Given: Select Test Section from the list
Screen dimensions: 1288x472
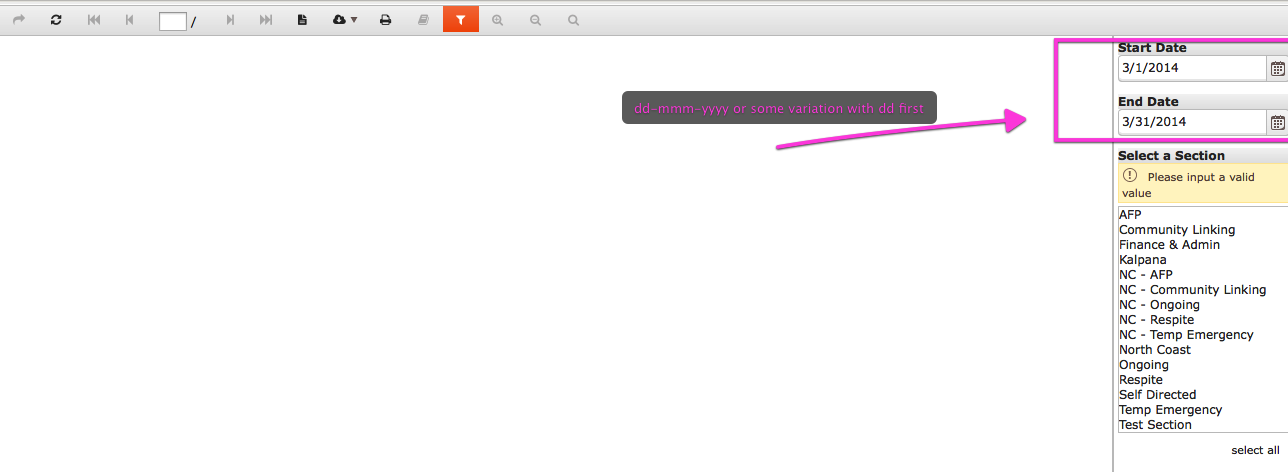Looking at the screenshot, I should (1155, 425).
